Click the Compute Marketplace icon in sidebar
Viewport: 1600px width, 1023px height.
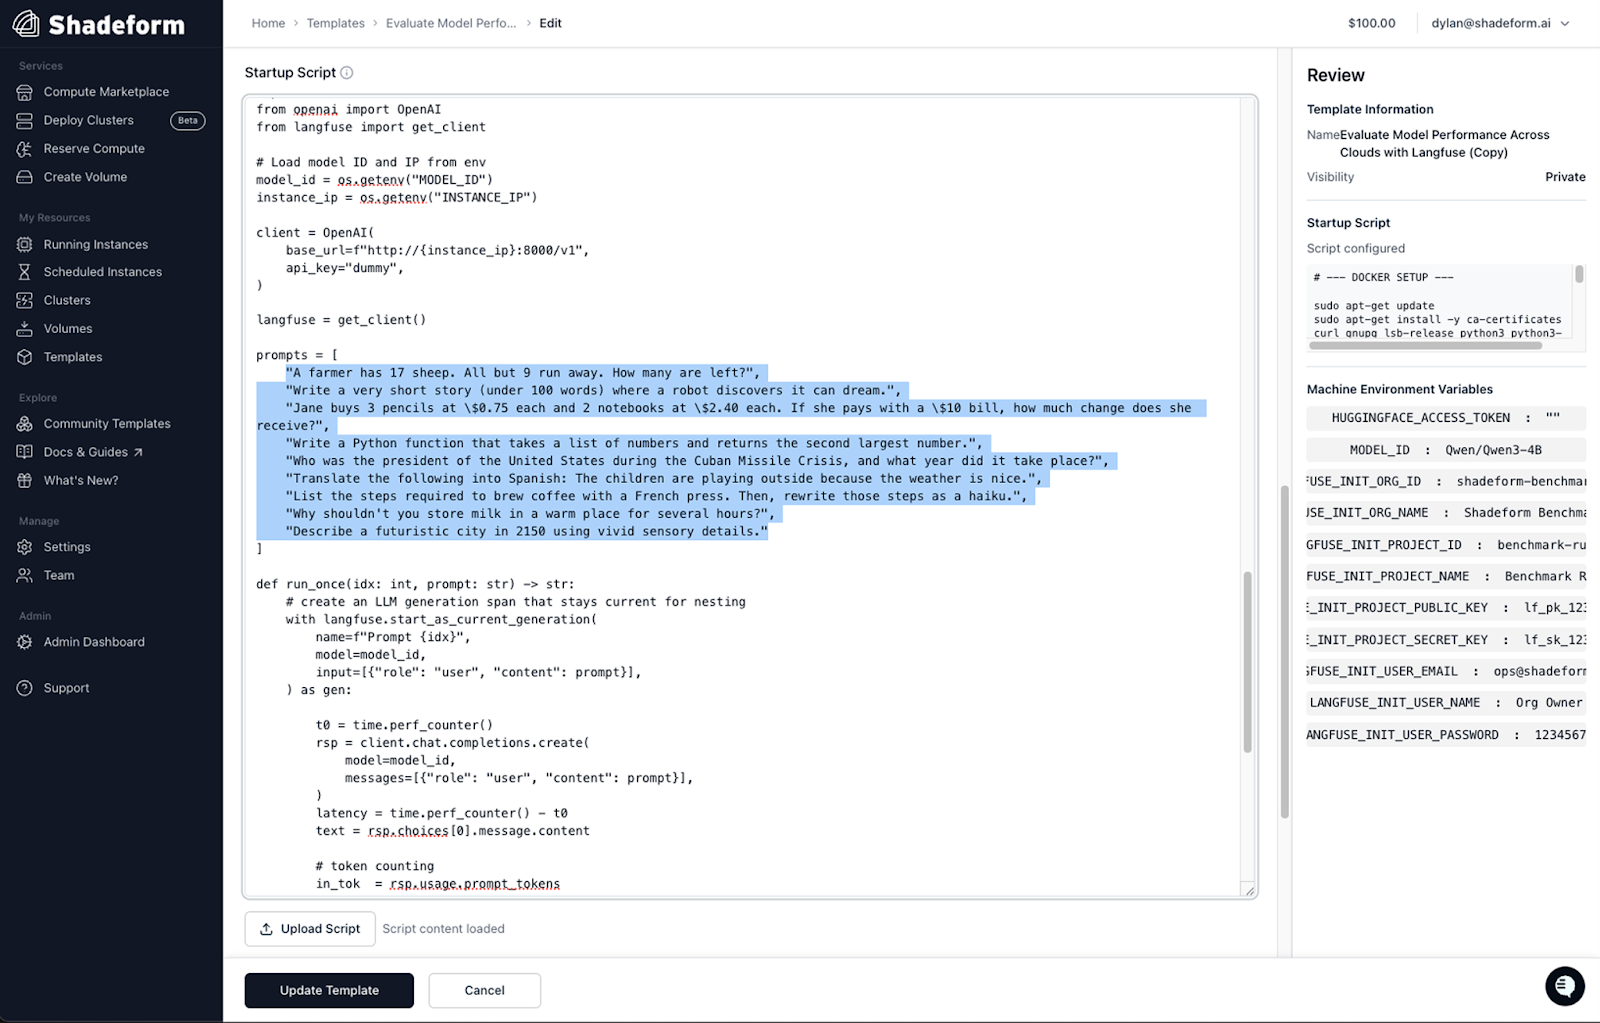tap(25, 92)
